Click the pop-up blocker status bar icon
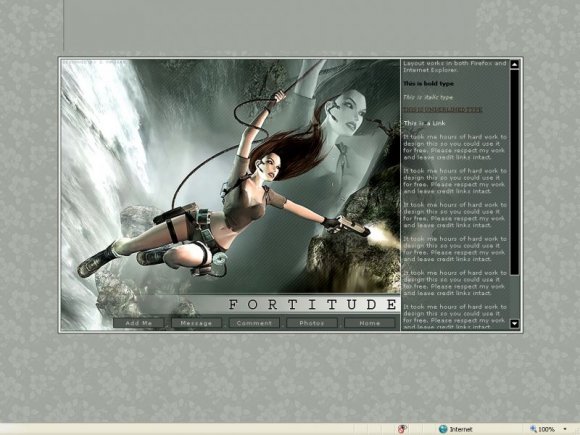Image resolution: width=580 pixels, height=435 pixels. pos(402,429)
